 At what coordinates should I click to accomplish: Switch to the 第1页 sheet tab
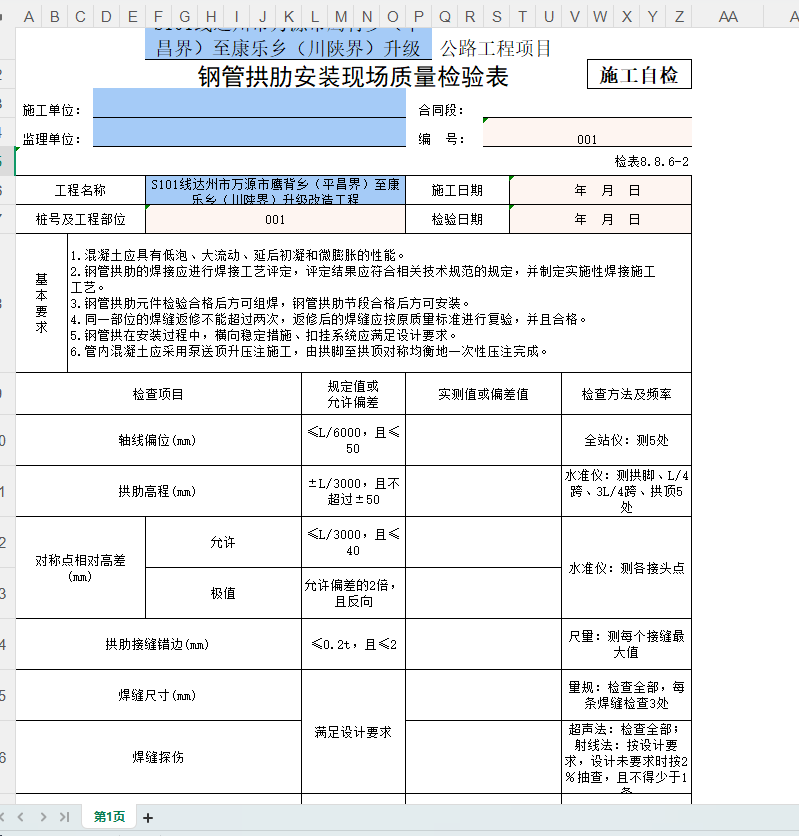click(x=109, y=817)
